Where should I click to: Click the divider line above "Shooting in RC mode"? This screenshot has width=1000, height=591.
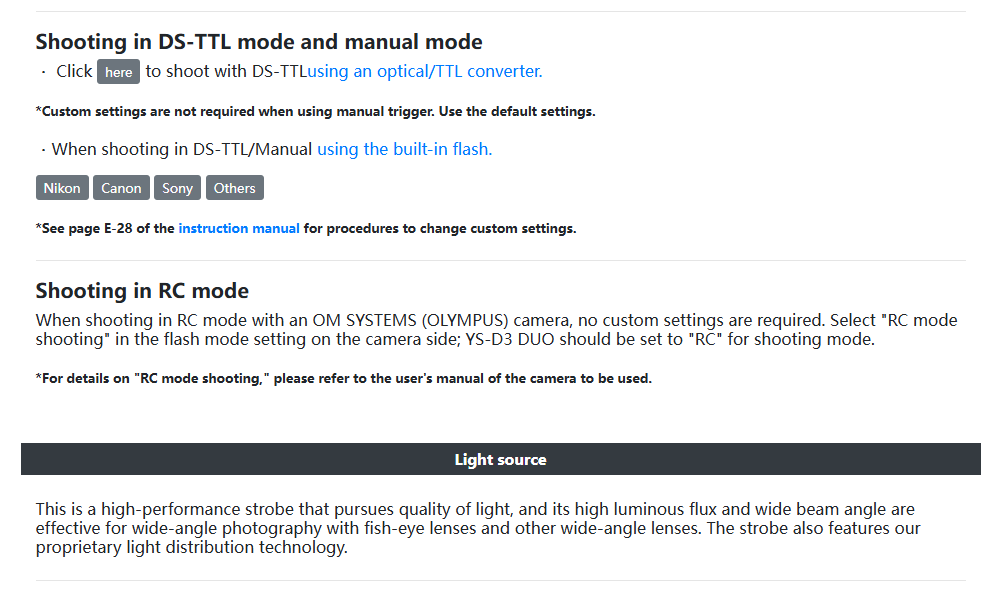click(x=500, y=261)
